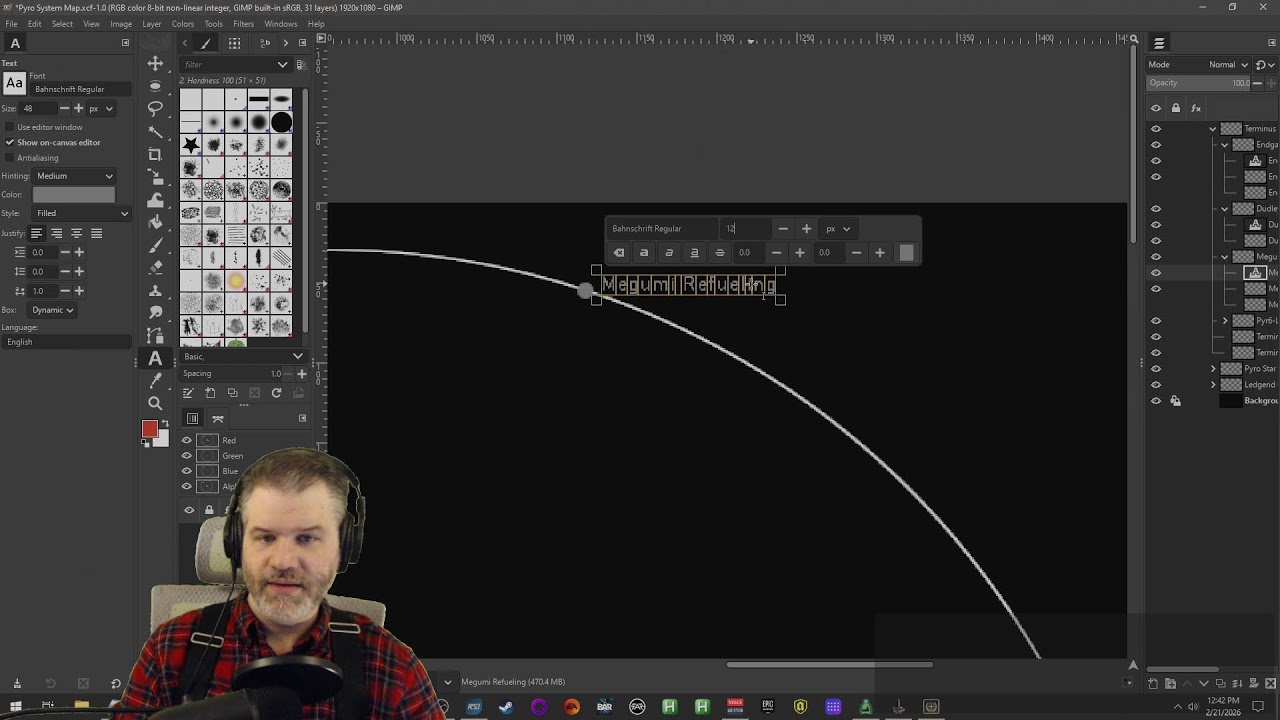This screenshot has height=720, width=1280.
Task: Uncheck Show on-canvas editor
Action: tap(10, 142)
